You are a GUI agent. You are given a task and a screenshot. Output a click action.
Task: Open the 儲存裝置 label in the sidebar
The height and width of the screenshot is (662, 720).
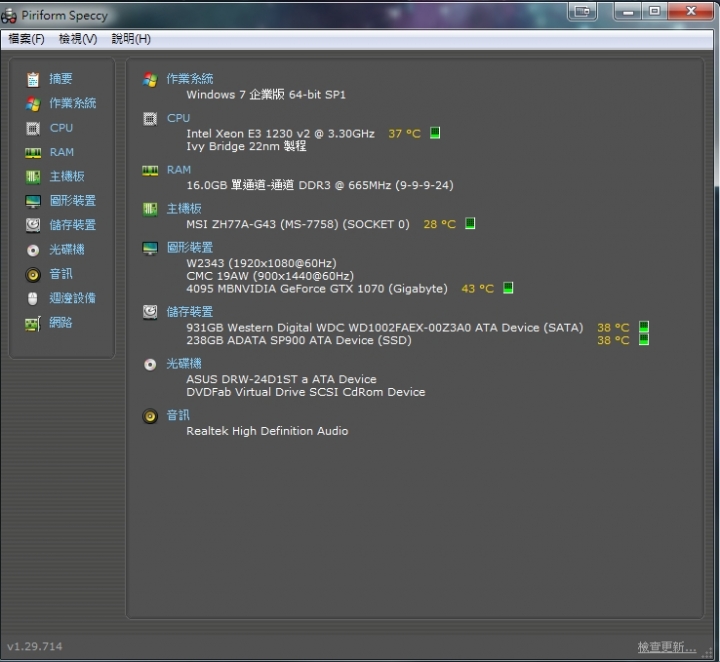[73, 225]
